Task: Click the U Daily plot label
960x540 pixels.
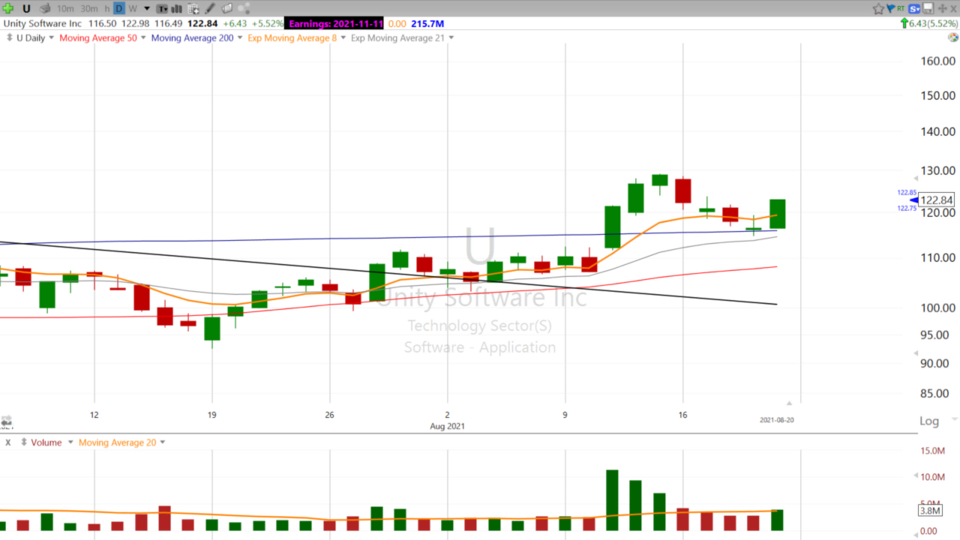Action: (x=31, y=38)
